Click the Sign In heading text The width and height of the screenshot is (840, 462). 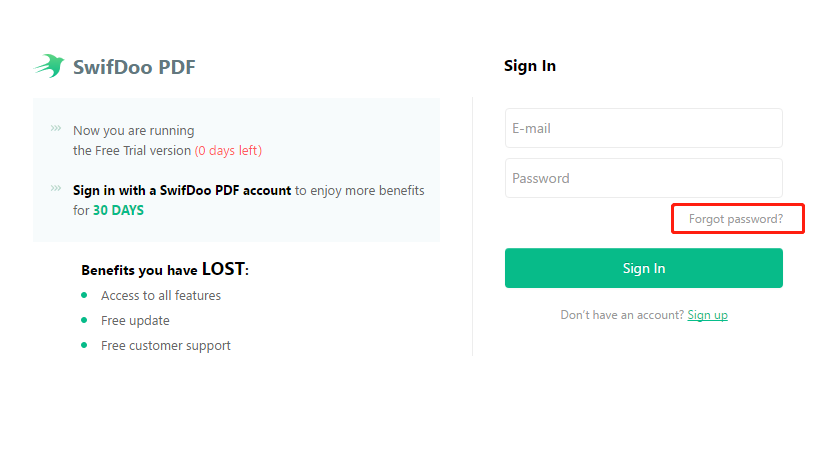click(530, 65)
